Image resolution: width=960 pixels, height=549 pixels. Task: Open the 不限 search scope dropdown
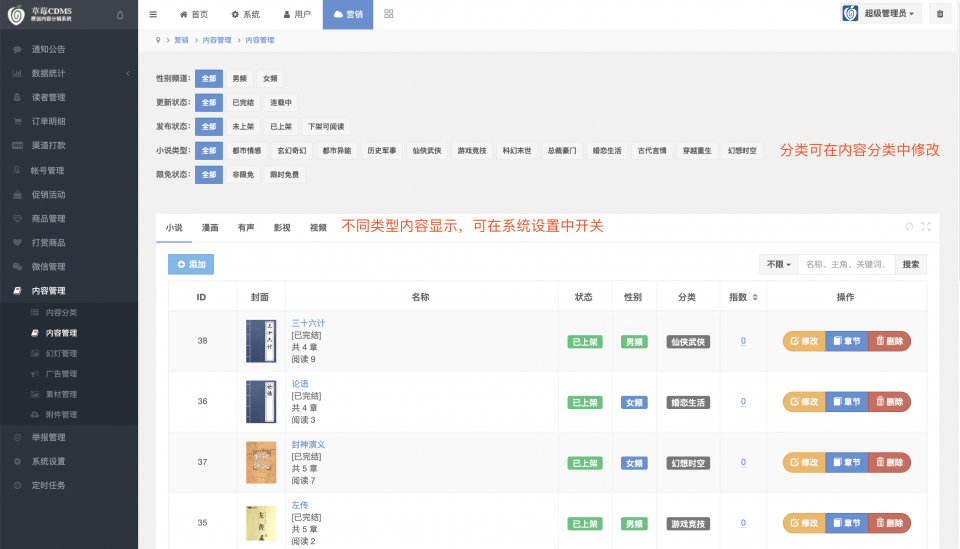(779, 265)
